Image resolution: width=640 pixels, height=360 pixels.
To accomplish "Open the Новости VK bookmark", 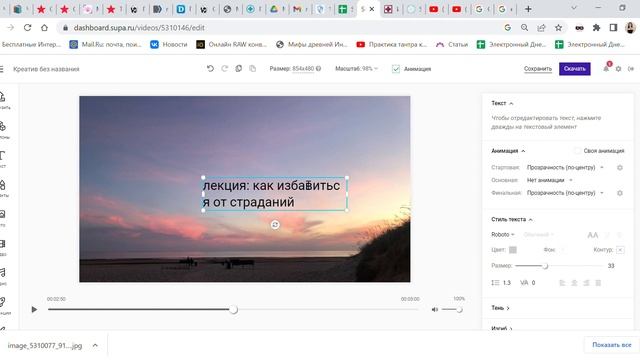I will 169,44.
